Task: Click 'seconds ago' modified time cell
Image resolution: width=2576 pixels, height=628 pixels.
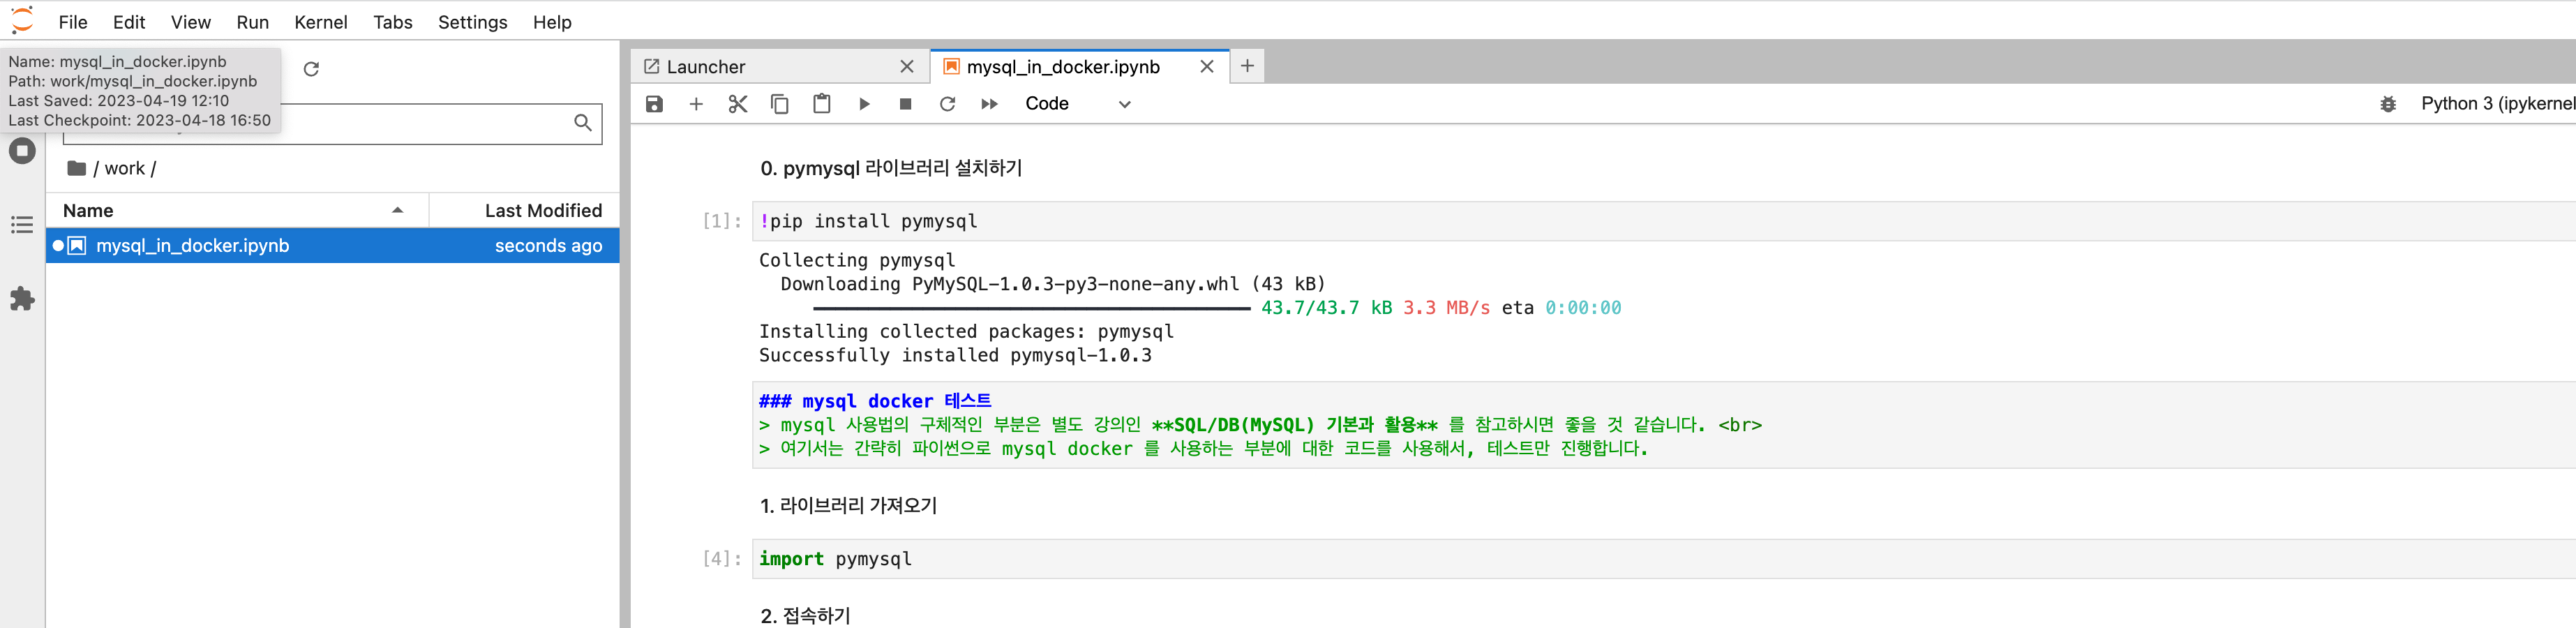Action: (548, 245)
